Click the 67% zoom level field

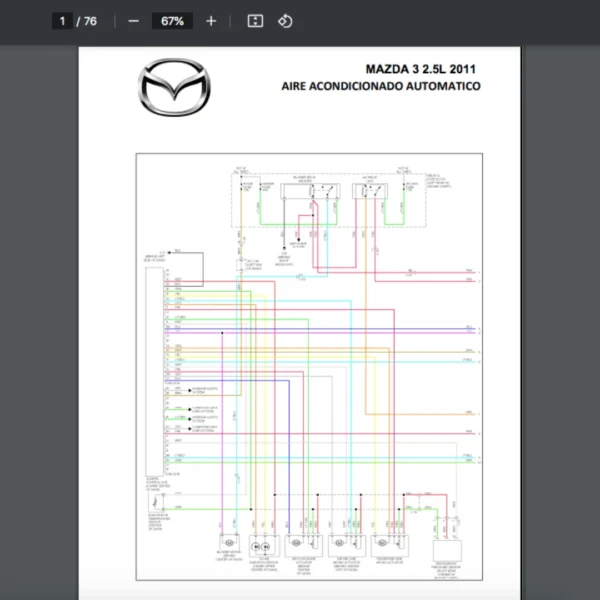point(172,21)
